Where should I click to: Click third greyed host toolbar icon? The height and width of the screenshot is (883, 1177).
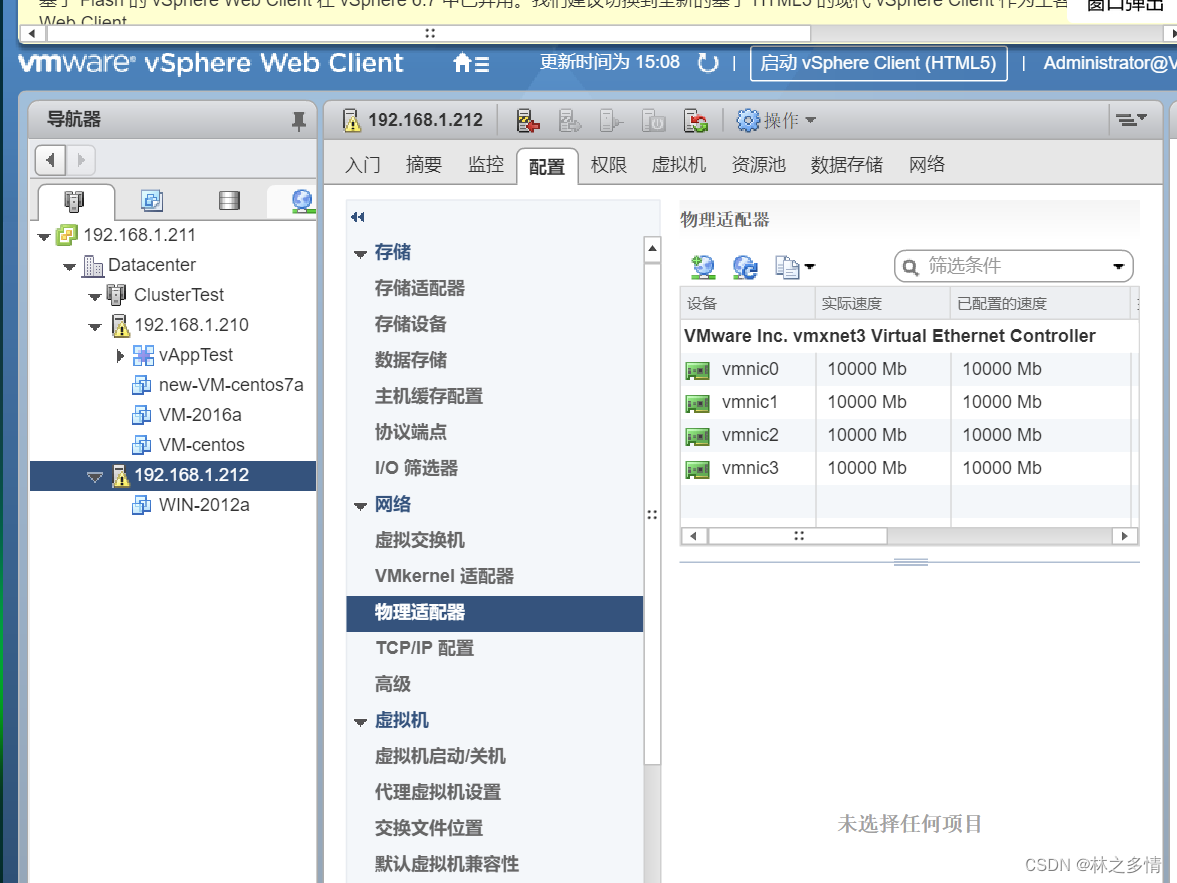[611, 120]
